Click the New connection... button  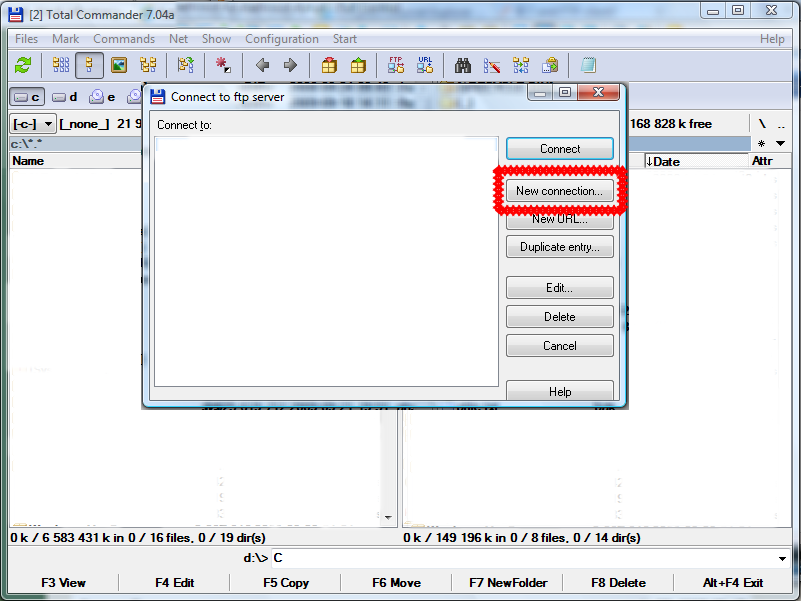pyautogui.click(x=559, y=190)
